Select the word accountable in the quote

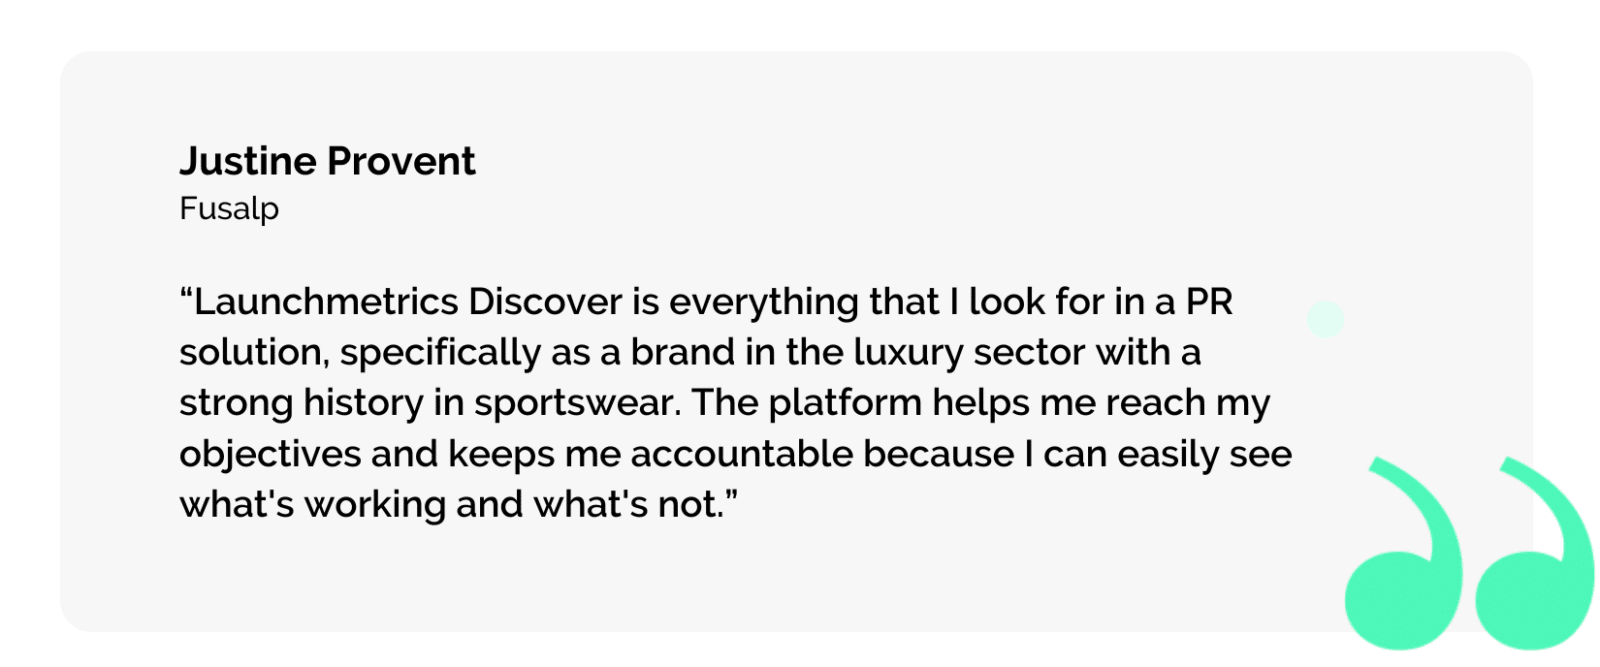[741, 454]
